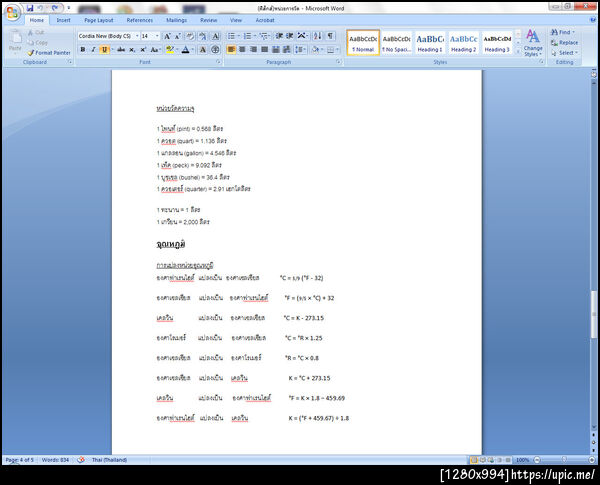Screen dimensions: 600x485
Task: Open the Office Button menu
Action: pyautogui.click(x=12, y=12)
